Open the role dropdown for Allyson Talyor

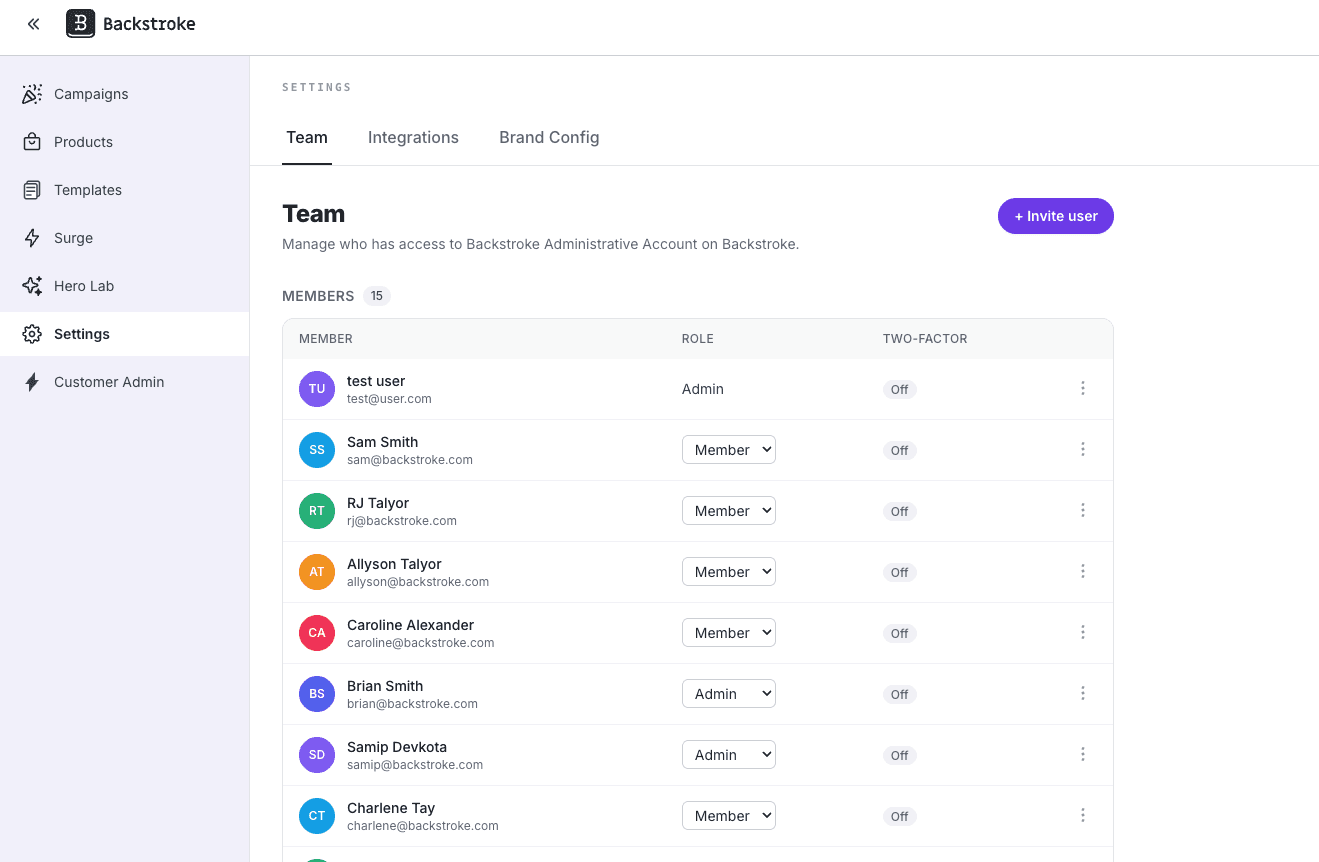point(729,572)
